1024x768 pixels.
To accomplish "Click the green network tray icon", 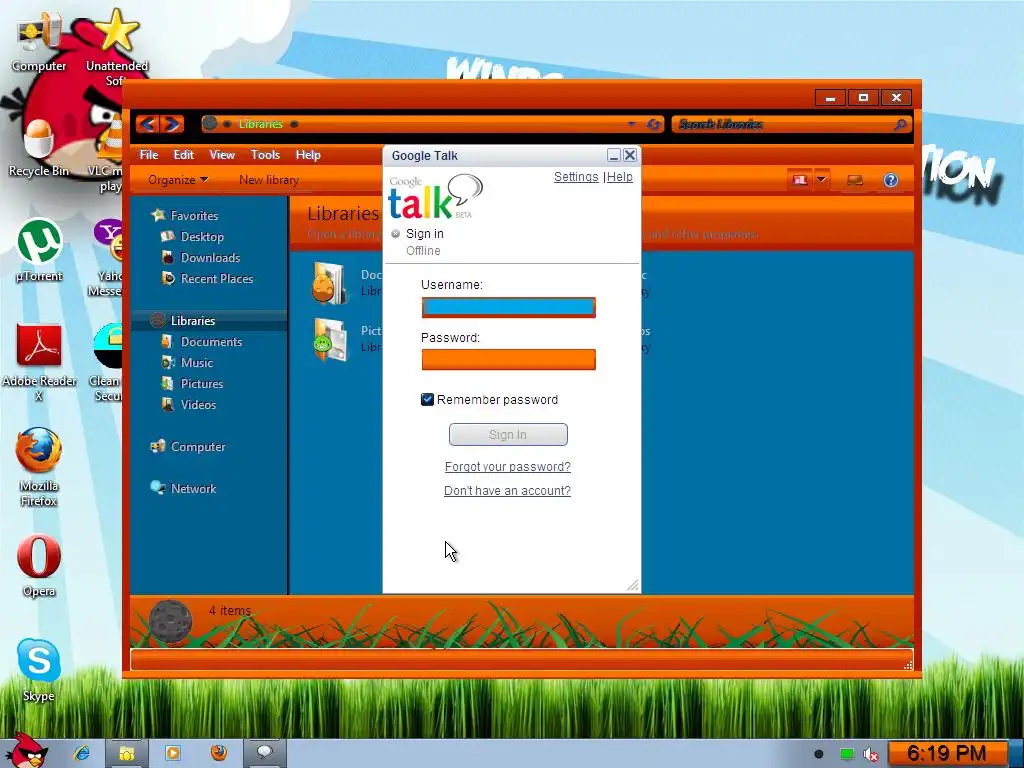I will coord(846,754).
